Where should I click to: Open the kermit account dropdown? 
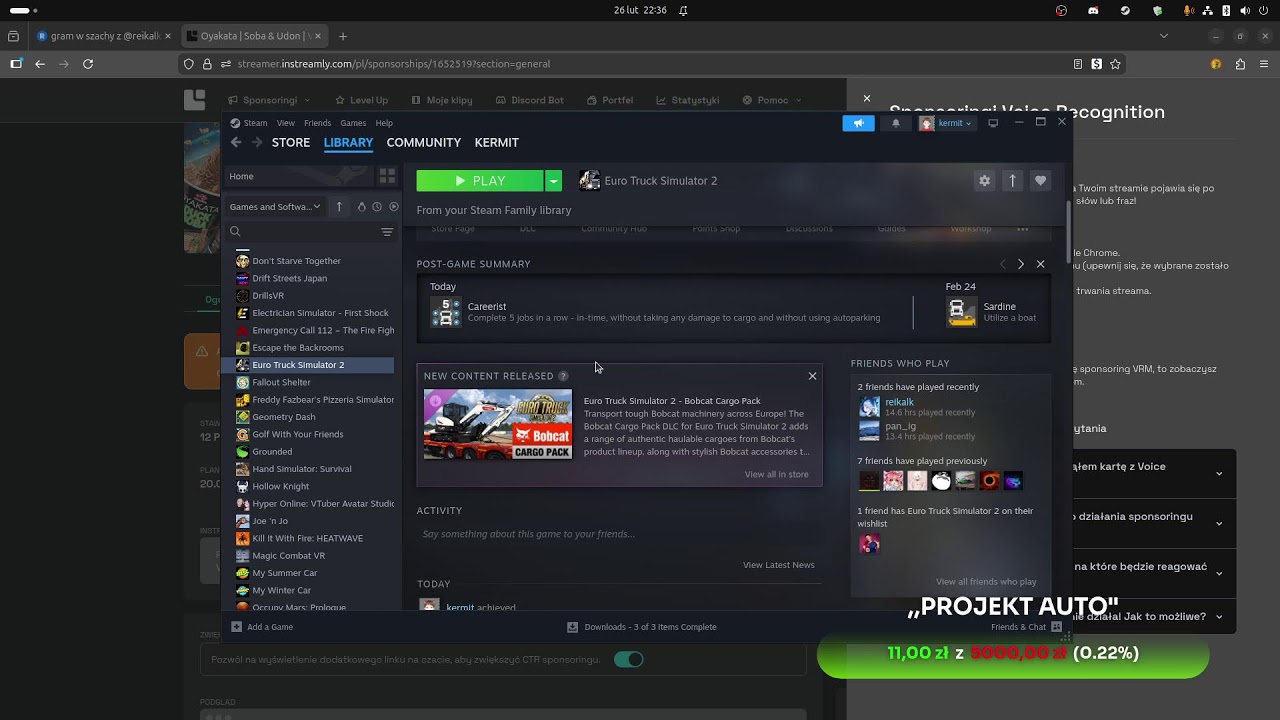tap(946, 123)
